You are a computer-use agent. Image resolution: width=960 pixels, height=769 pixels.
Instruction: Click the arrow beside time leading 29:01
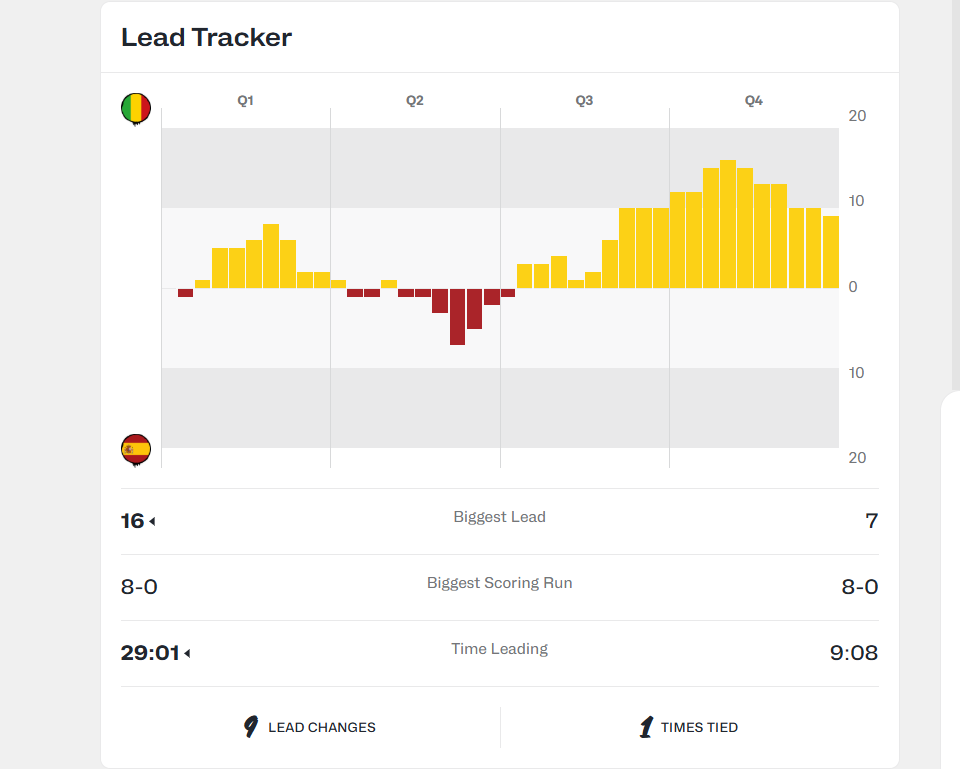click(x=187, y=653)
